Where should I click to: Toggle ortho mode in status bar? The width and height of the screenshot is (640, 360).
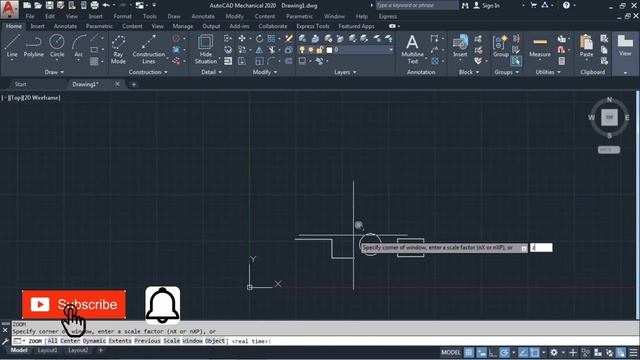[x=493, y=352]
